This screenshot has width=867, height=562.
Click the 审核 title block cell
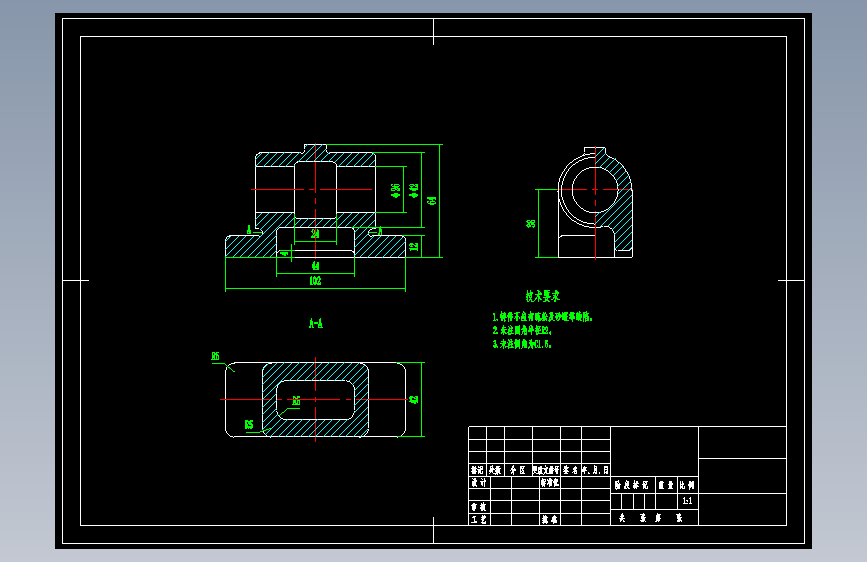[x=479, y=507]
